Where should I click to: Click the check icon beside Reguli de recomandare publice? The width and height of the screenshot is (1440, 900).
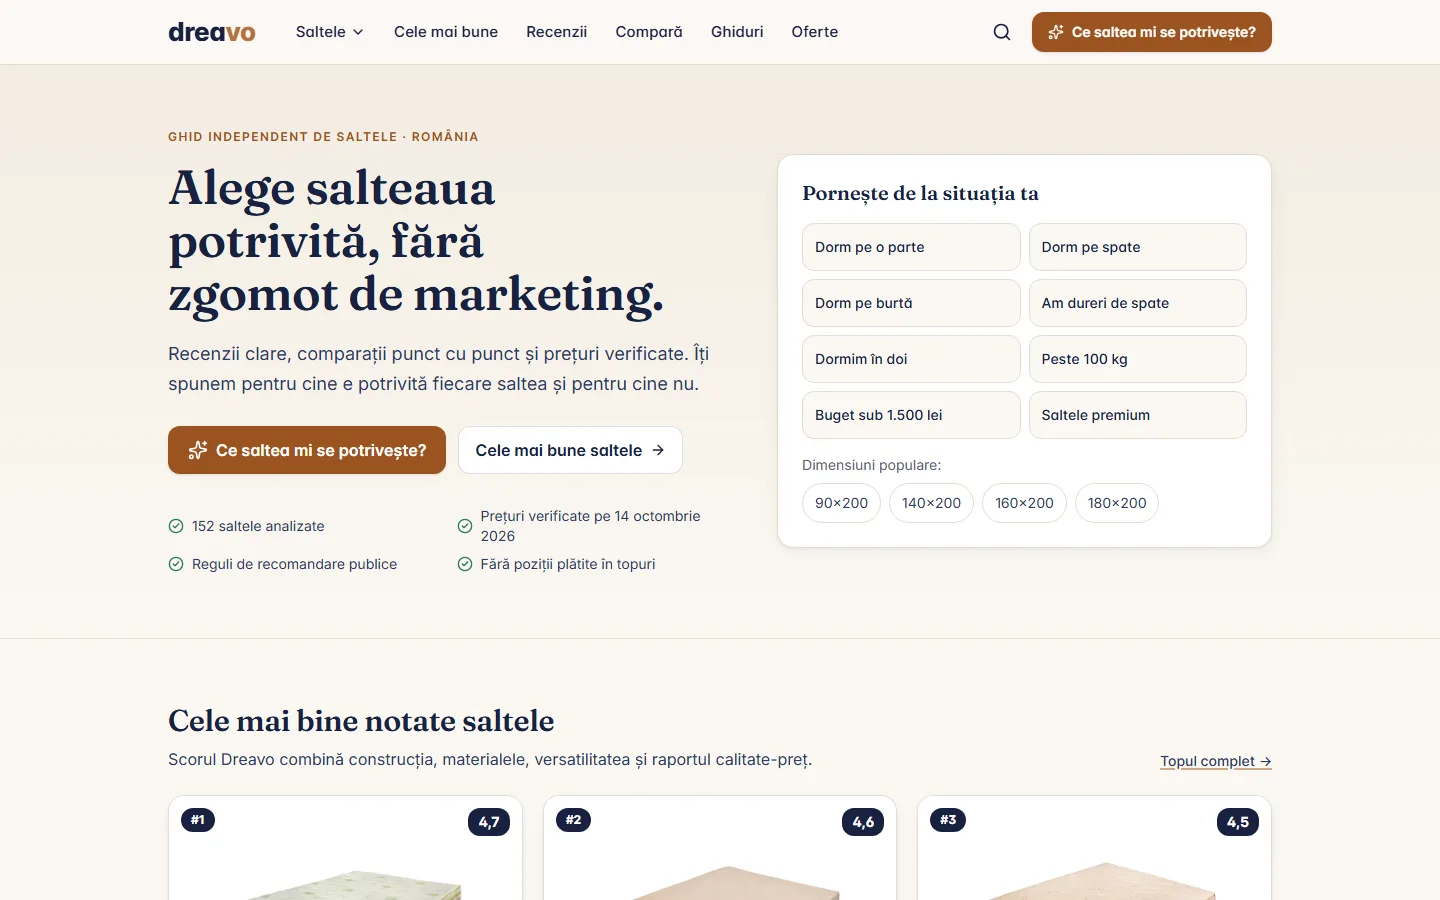[x=176, y=564]
